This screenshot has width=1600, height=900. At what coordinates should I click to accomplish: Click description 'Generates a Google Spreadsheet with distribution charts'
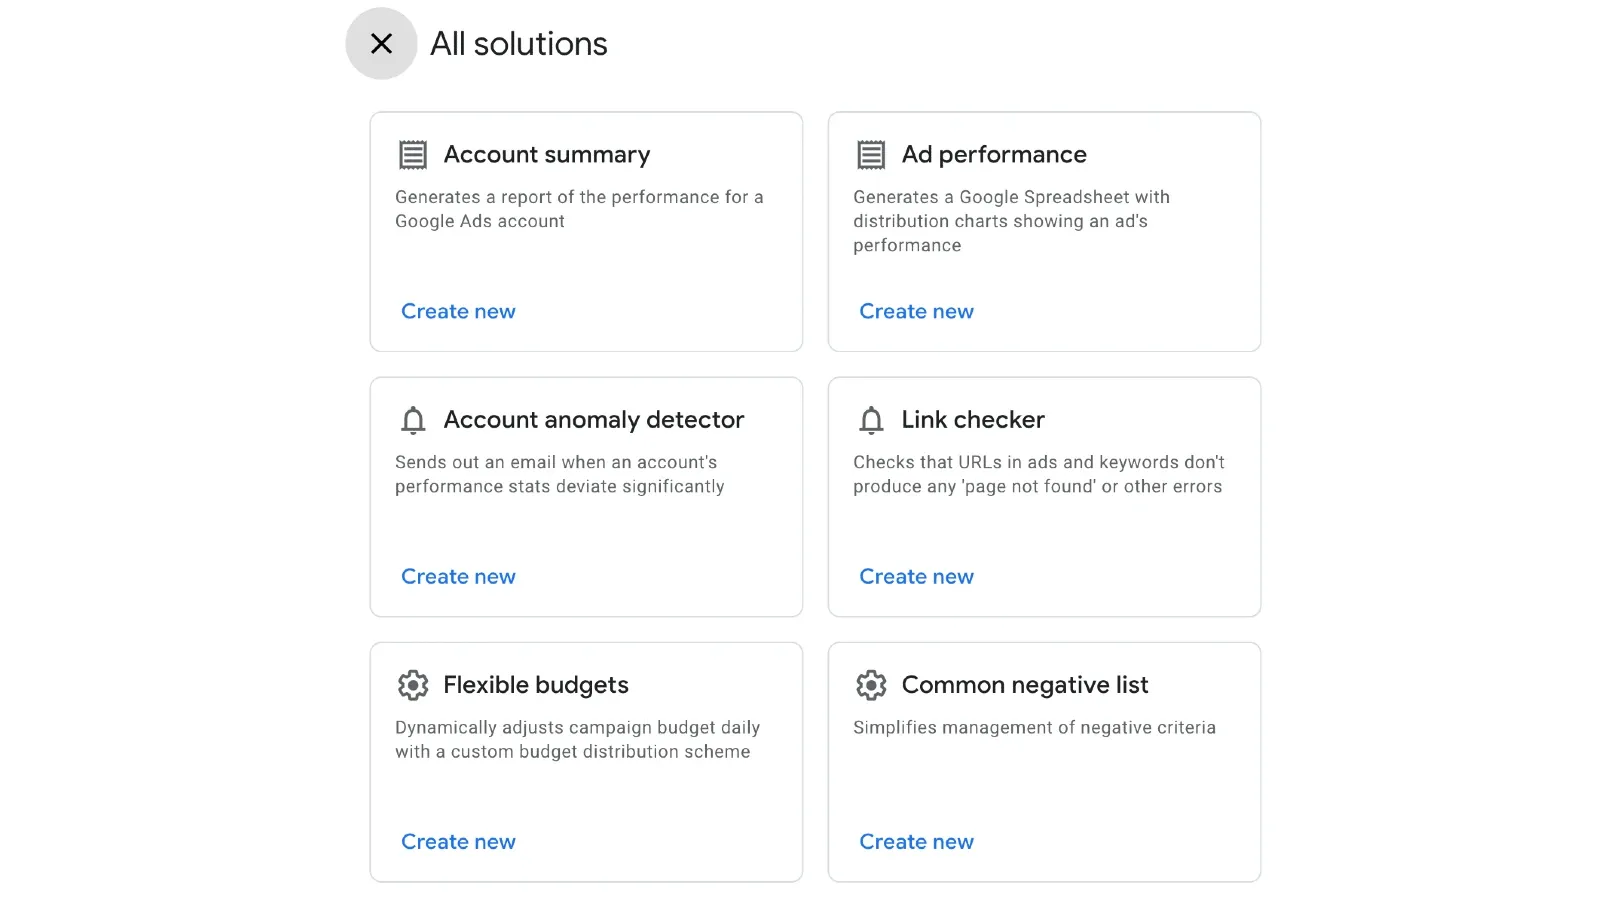[1011, 221]
